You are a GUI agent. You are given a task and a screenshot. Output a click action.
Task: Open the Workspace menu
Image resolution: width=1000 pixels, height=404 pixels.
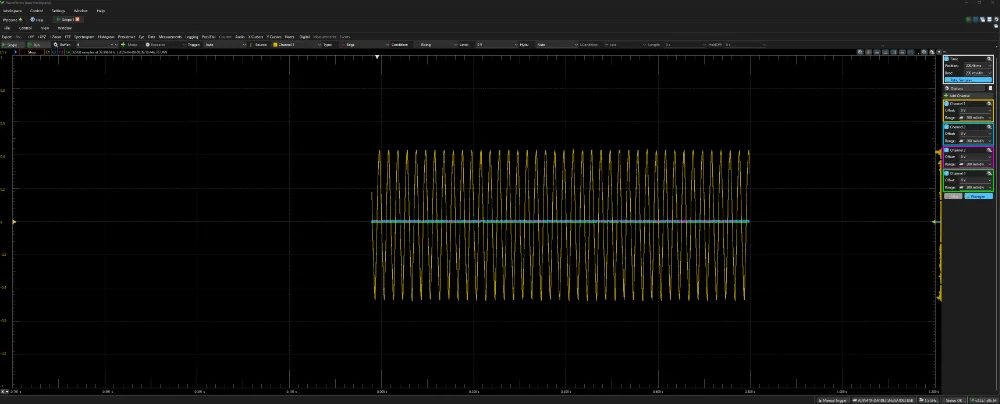tap(12, 10)
